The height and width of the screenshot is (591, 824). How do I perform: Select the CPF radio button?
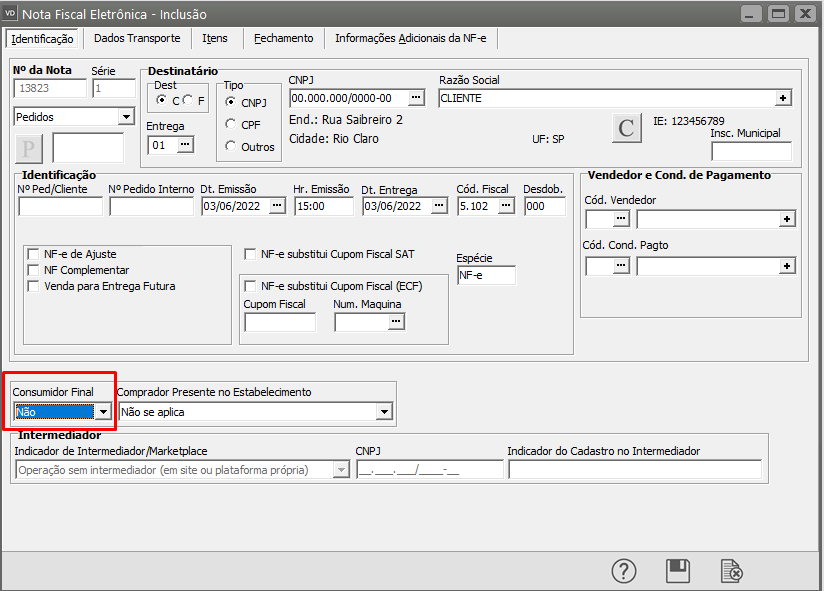231,124
